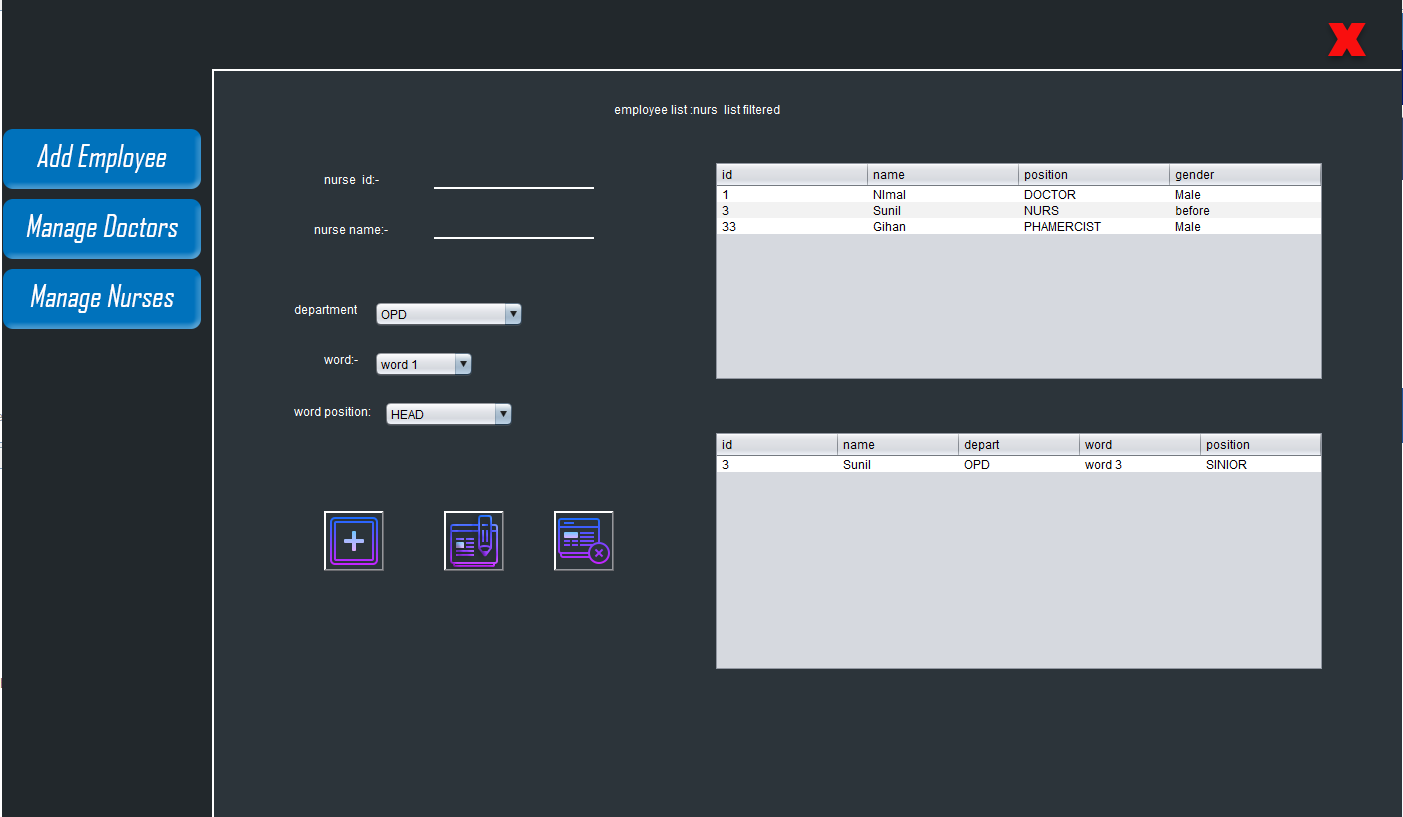Click the depart column header
Screen dimensions: 1403x817
[x=1019, y=445]
